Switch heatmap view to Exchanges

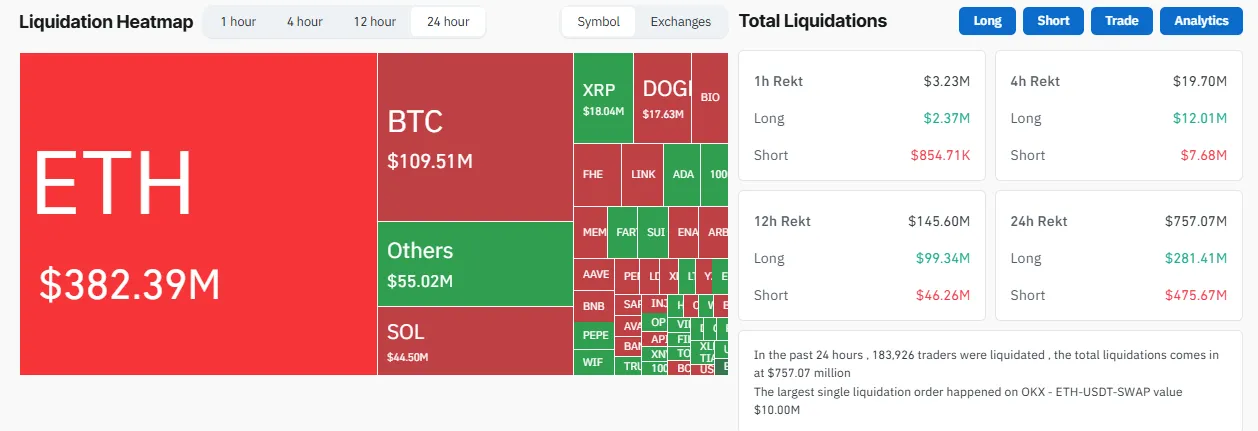point(681,21)
